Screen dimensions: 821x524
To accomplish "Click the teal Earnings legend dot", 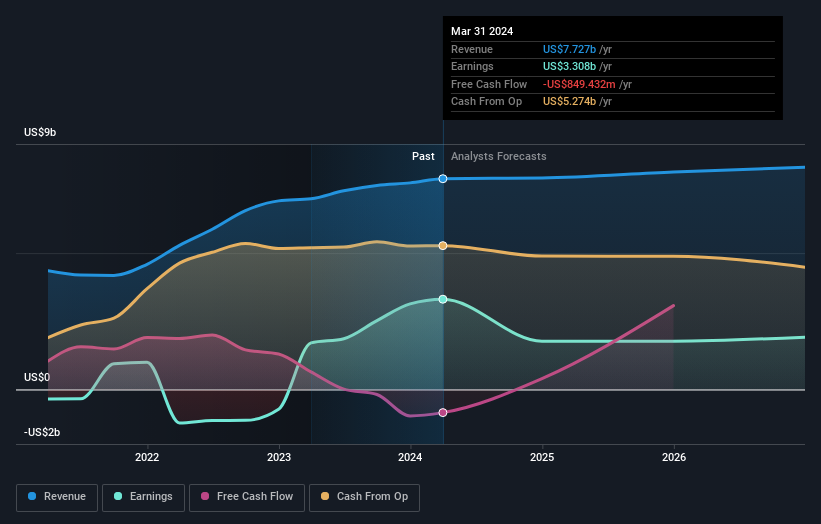I will pos(118,496).
